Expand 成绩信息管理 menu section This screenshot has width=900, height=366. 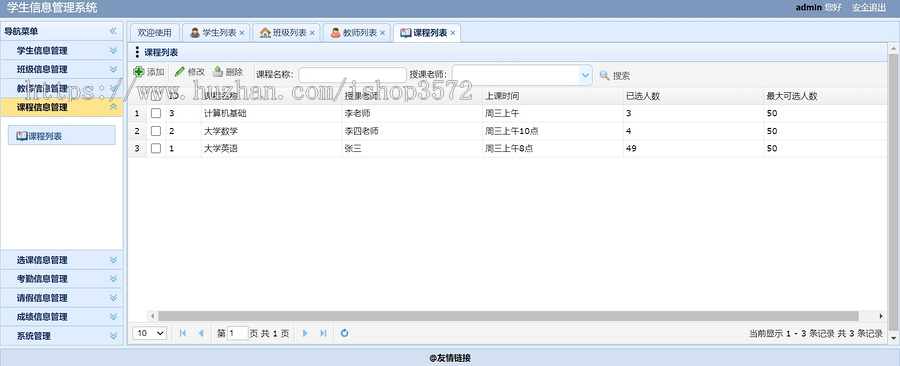coord(113,317)
